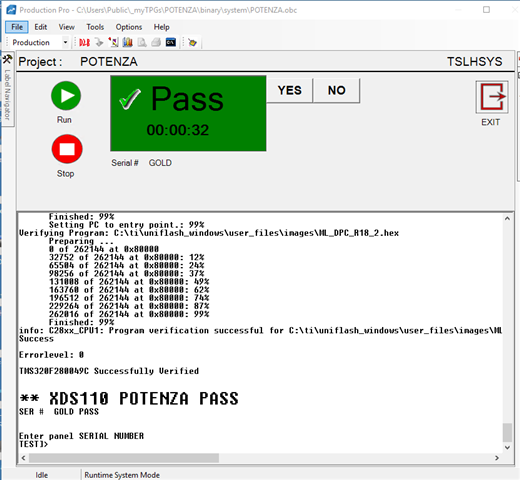Click the 'SER # GOLD PASS' line
This screenshot has height=480, width=520.
tap(59, 412)
